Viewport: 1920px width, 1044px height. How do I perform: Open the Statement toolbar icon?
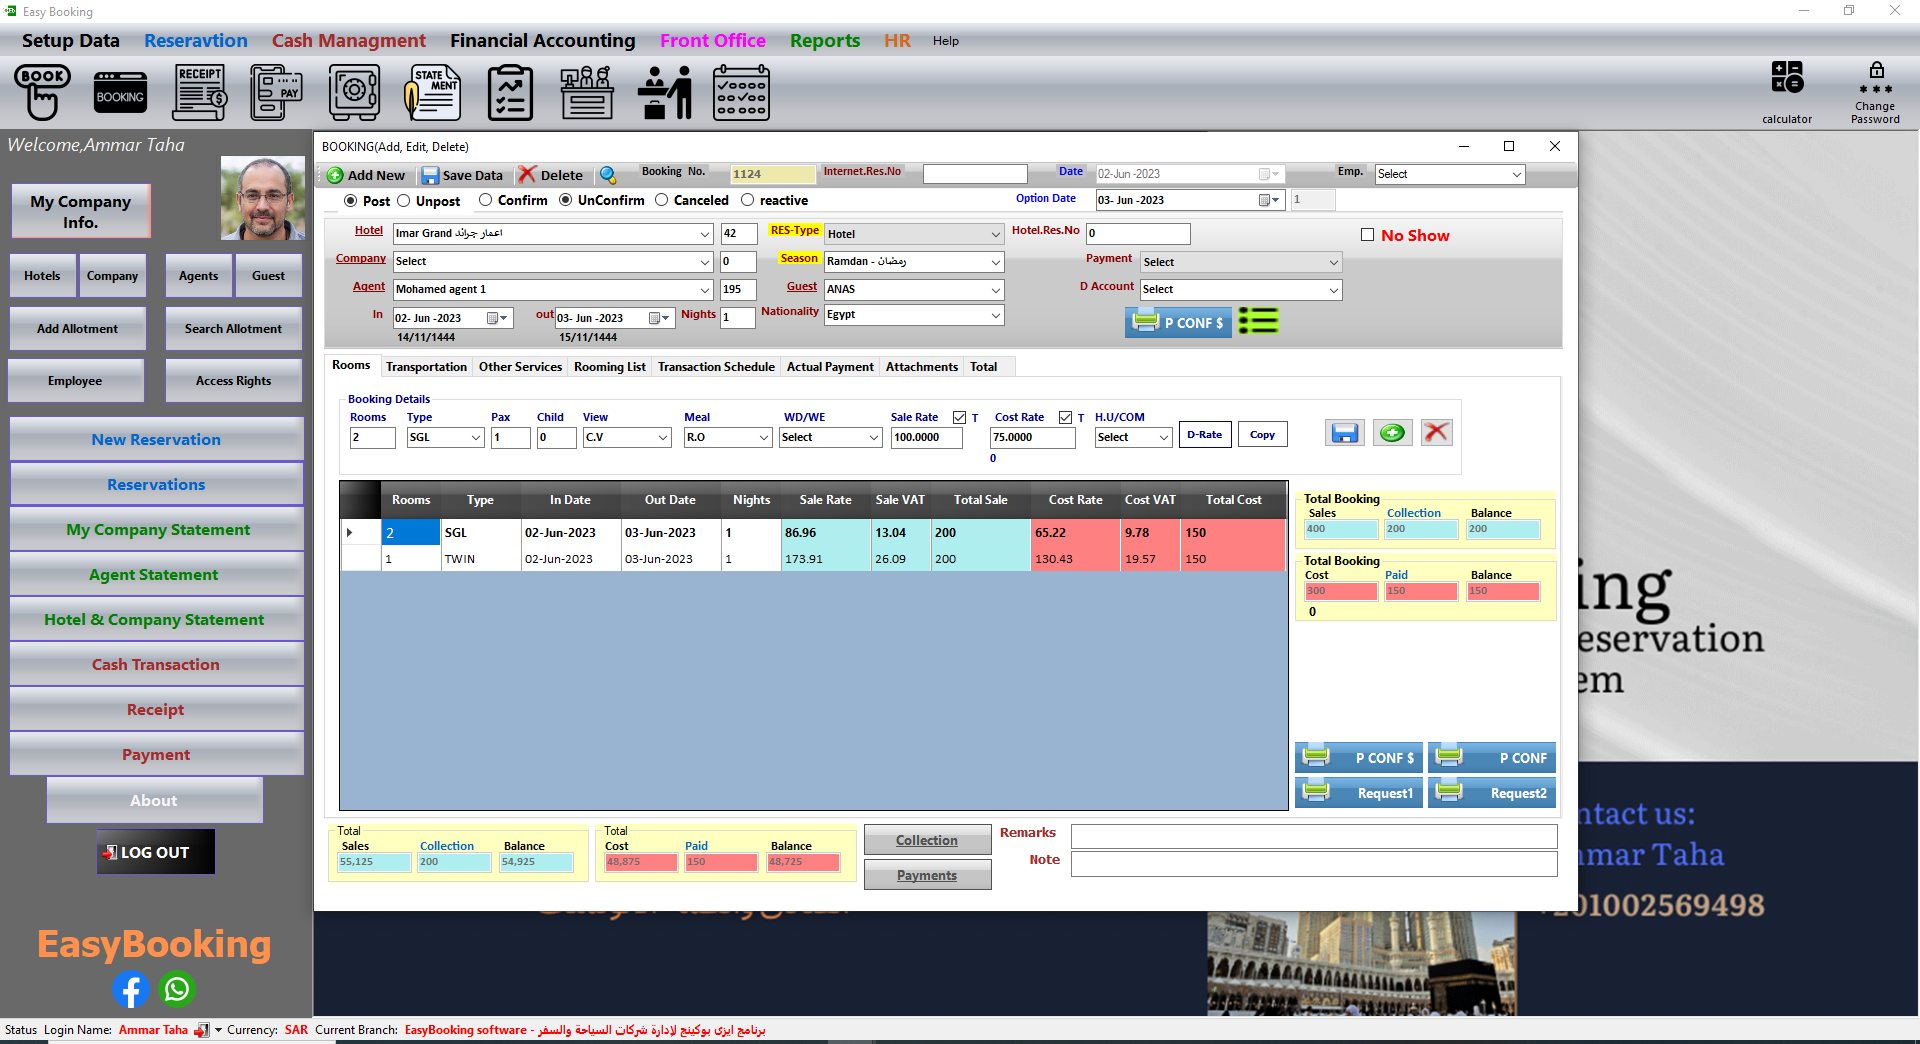432,92
